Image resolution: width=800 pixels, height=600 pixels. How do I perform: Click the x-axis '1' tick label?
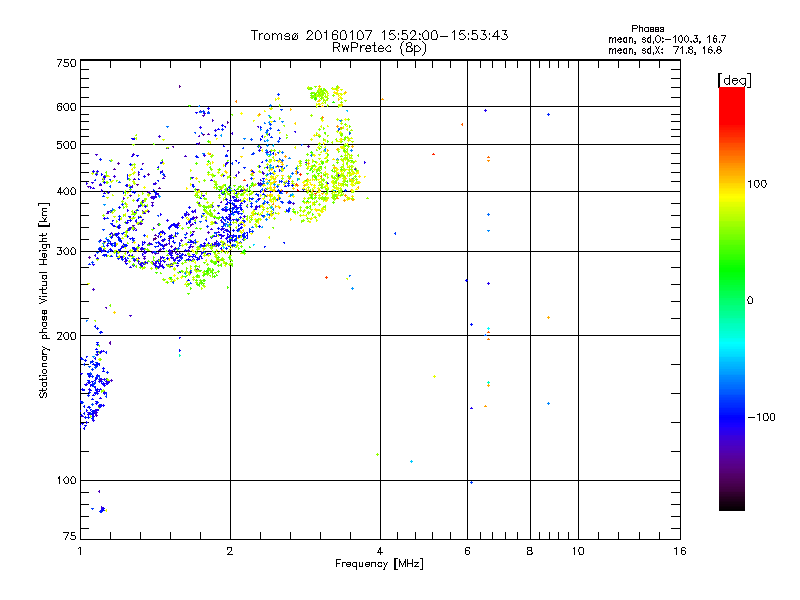click(80, 551)
